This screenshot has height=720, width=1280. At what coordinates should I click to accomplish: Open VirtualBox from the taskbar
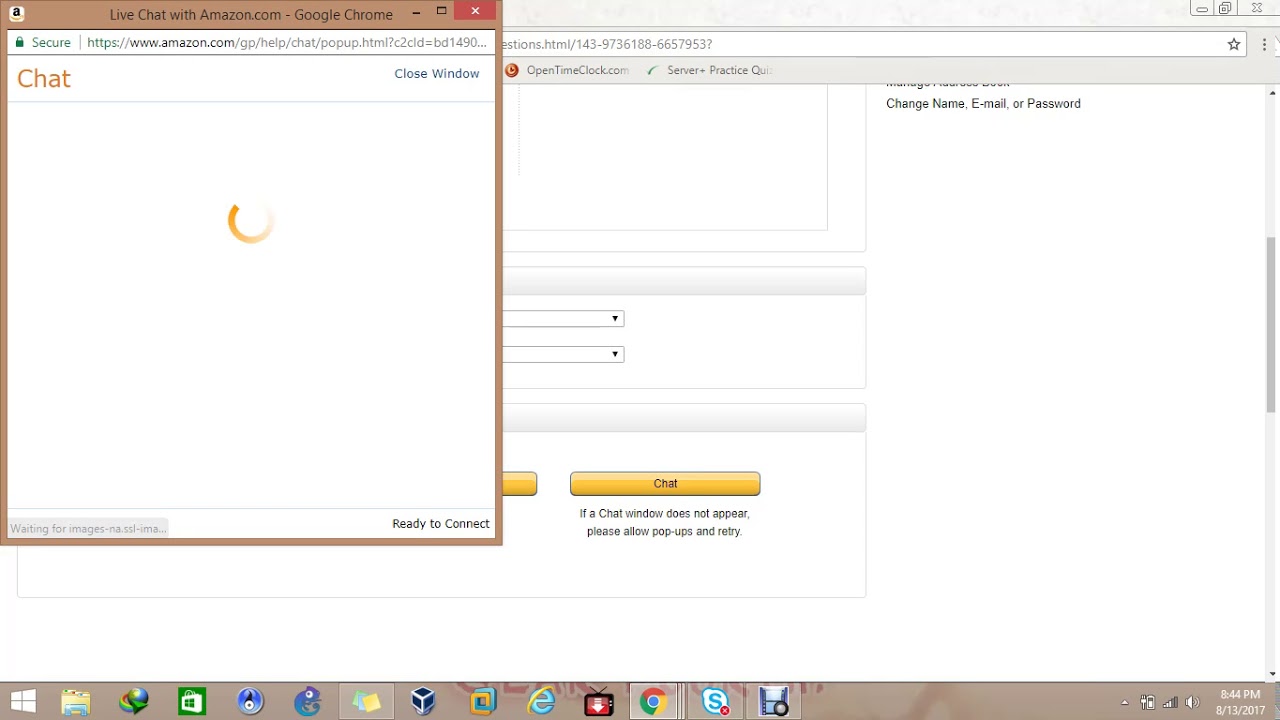(423, 702)
